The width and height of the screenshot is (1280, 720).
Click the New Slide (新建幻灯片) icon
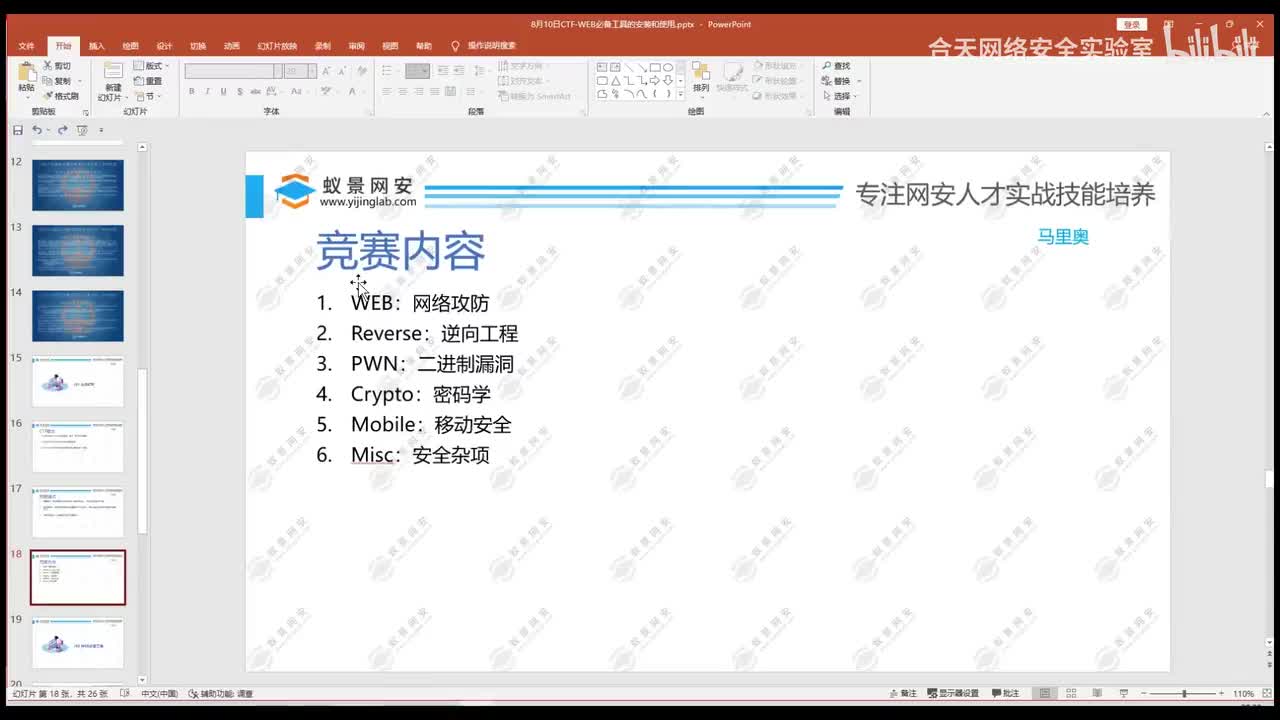[113, 72]
